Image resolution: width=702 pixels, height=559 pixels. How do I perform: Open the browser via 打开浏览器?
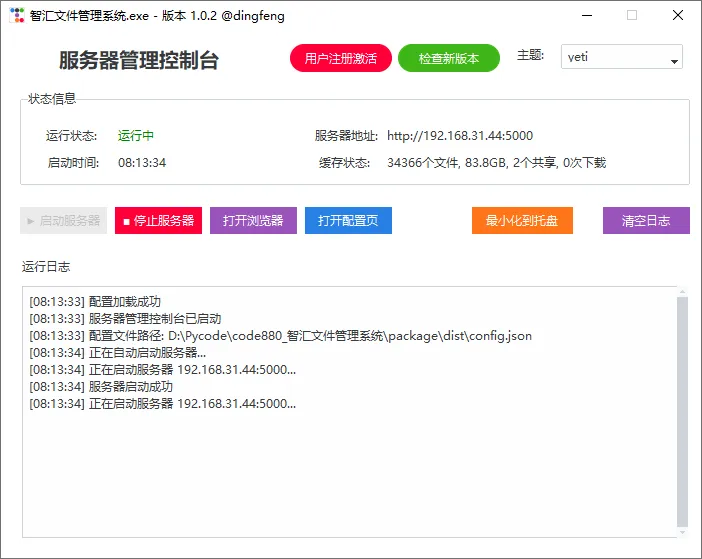(253, 221)
